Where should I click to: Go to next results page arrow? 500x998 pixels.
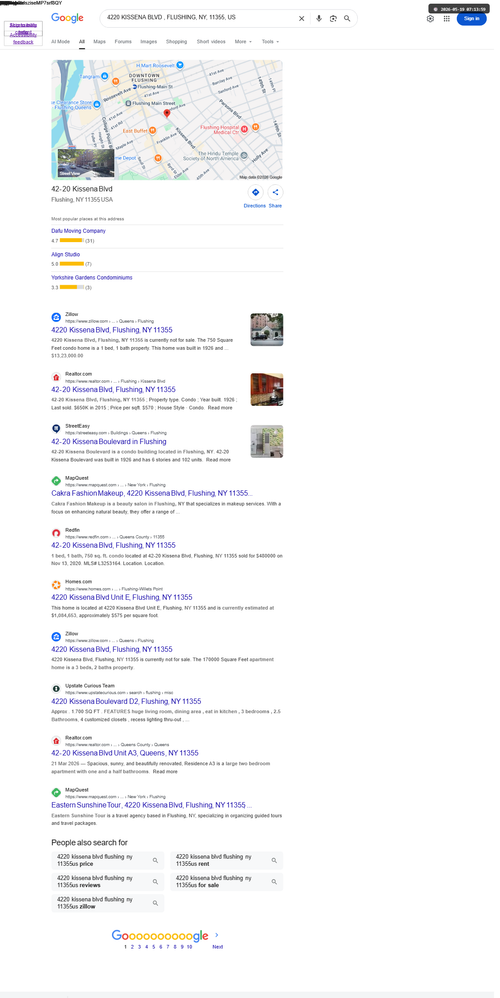[x=217, y=935]
